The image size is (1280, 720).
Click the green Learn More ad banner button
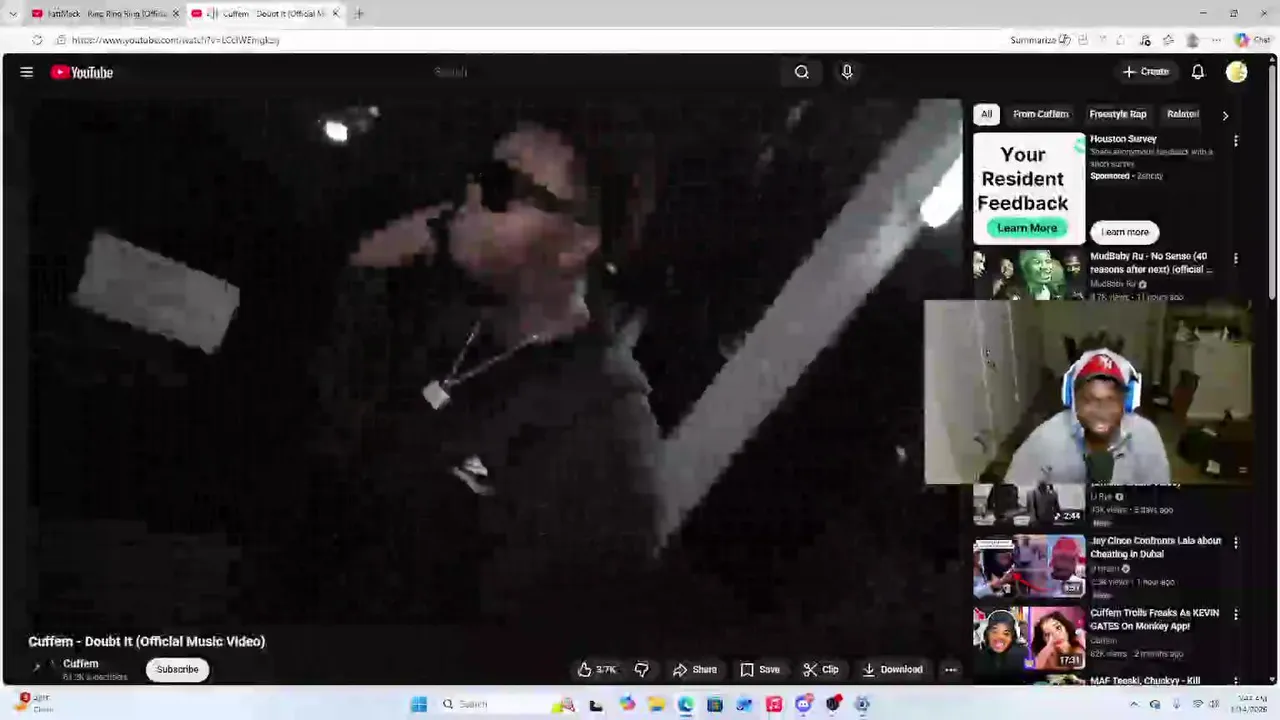(1027, 228)
